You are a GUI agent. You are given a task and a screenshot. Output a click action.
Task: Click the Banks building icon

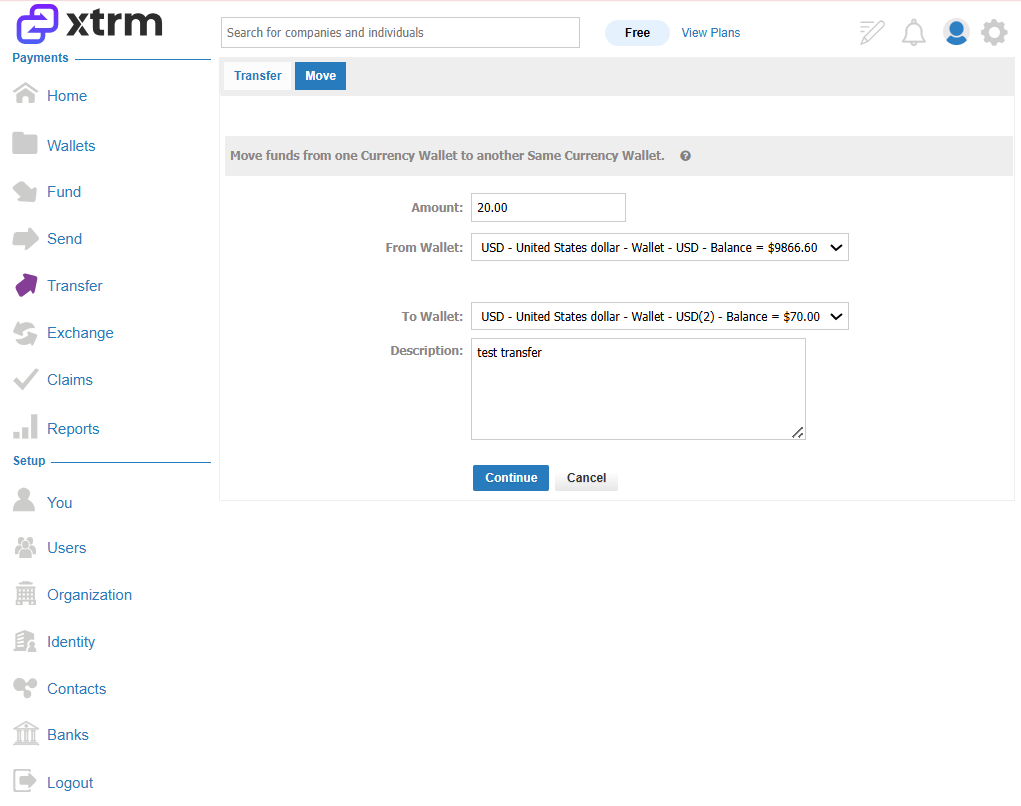[26, 733]
